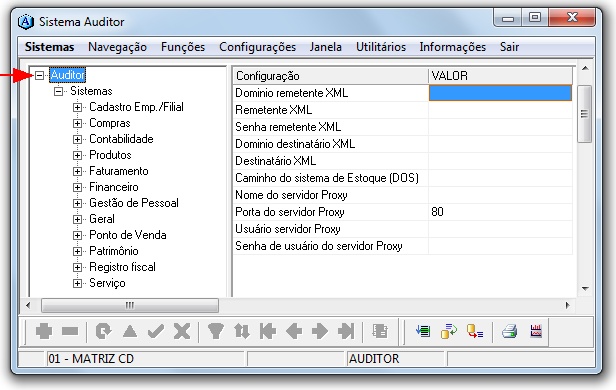This screenshot has height=390, width=616.
Task: Click the horizontal scrollbar left arrow
Action: tap(28, 305)
